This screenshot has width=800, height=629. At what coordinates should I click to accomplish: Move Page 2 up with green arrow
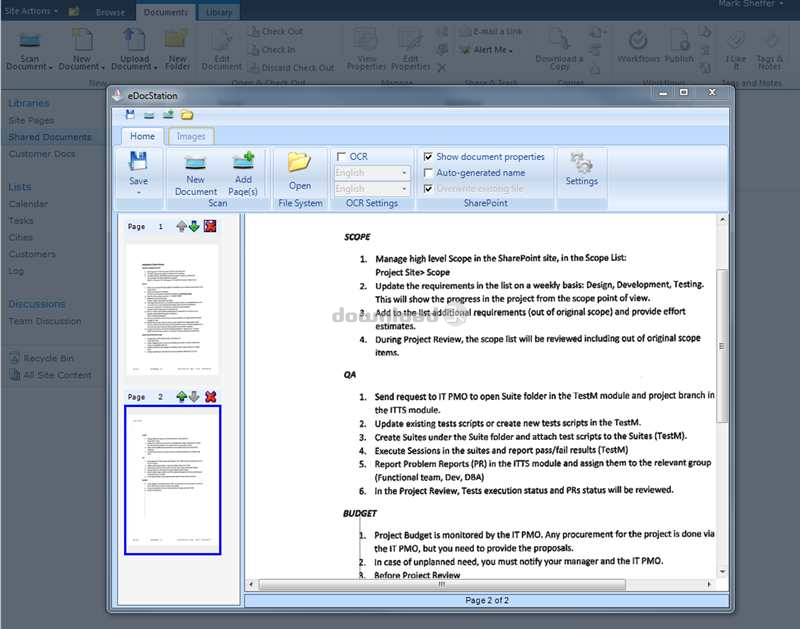pos(181,396)
